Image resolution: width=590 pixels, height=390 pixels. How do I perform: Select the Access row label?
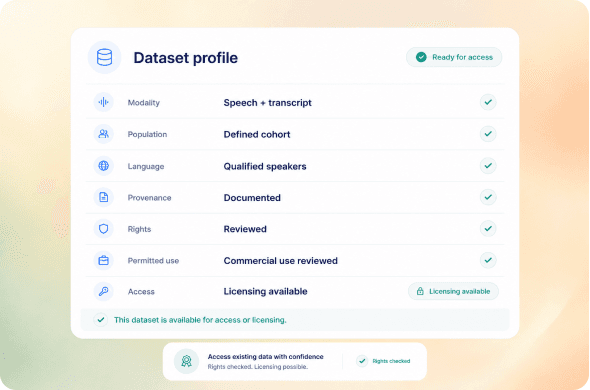141,292
